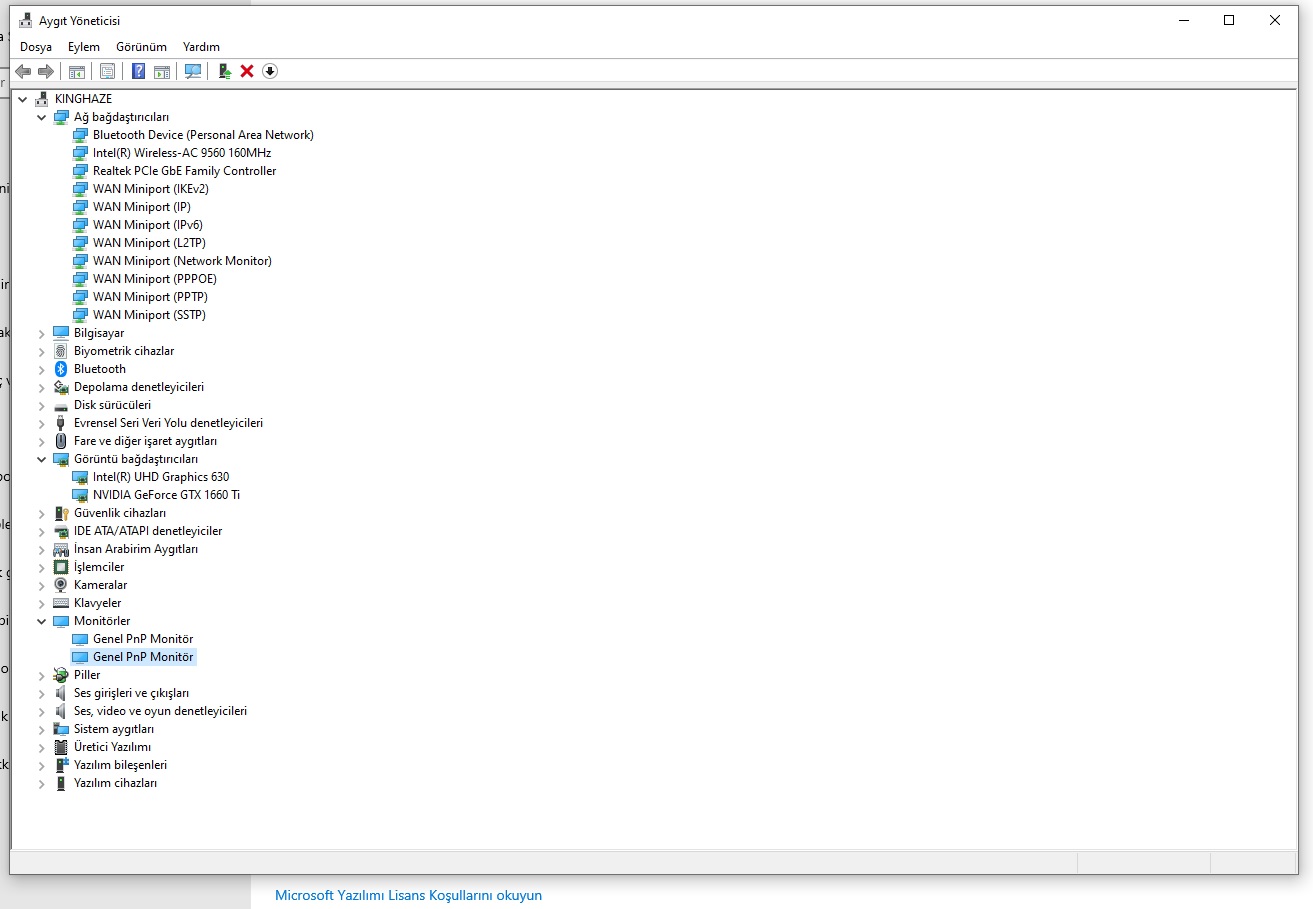Uninstall device with the red X icon

(x=247, y=71)
